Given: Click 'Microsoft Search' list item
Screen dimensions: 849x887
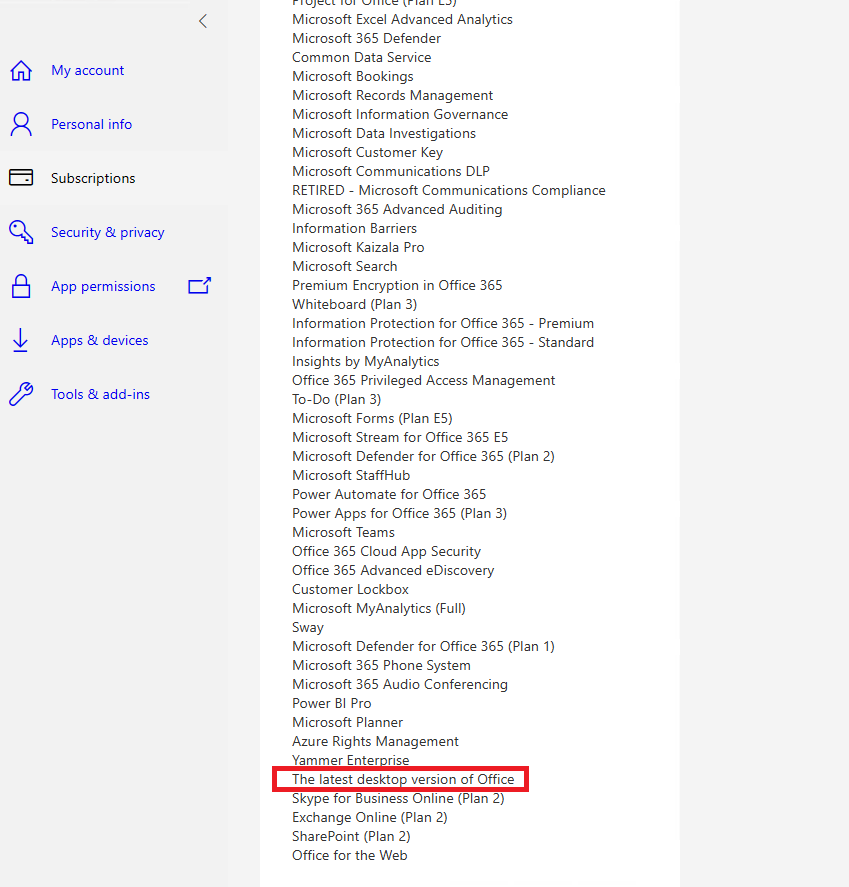Looking at the screenshot, I should (x=344, y=266).
